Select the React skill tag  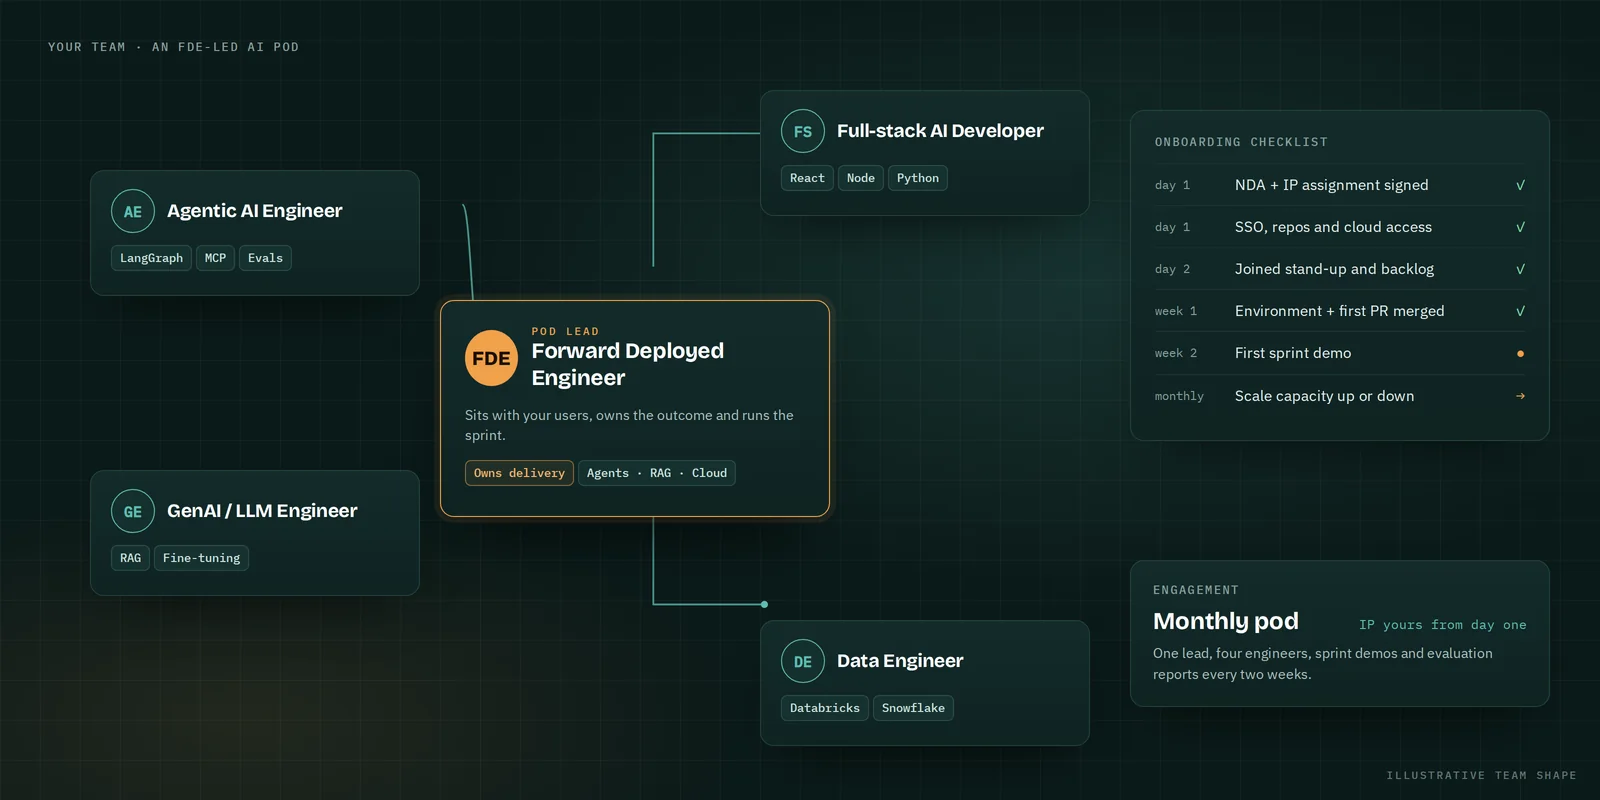pyautogui.click(x=807, y=178)
